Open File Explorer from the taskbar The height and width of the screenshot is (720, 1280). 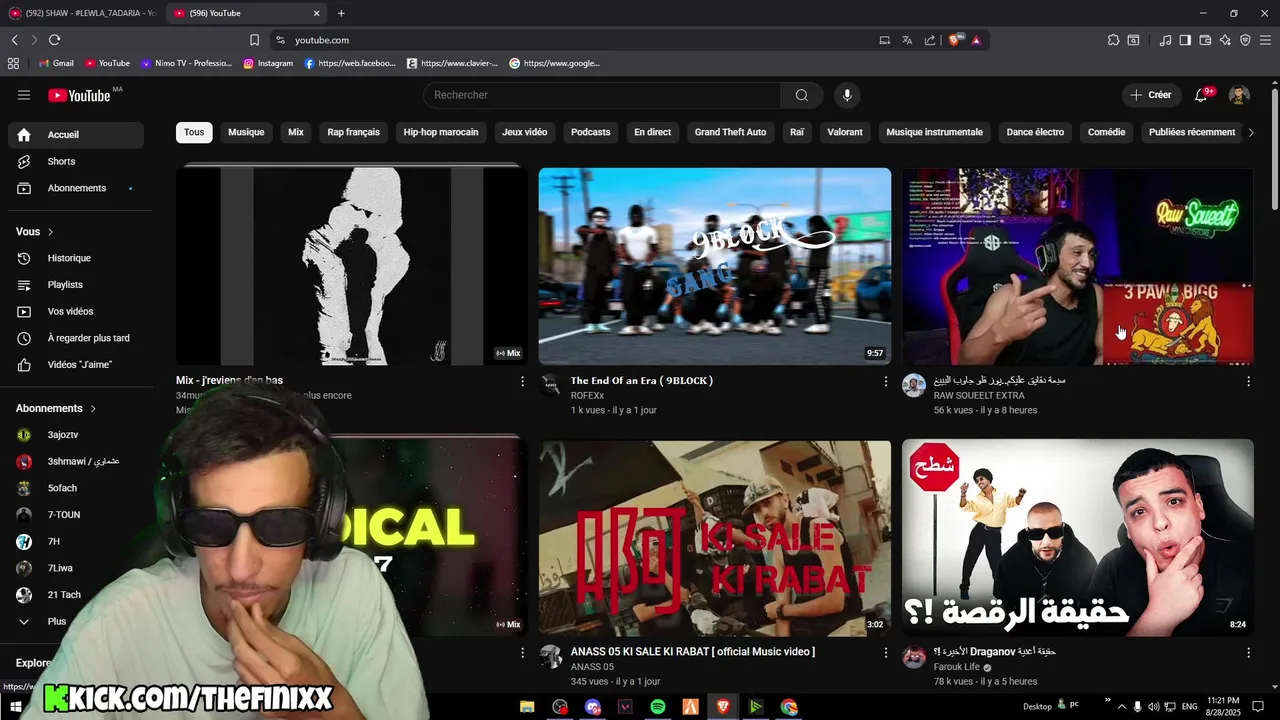[527, 707]
